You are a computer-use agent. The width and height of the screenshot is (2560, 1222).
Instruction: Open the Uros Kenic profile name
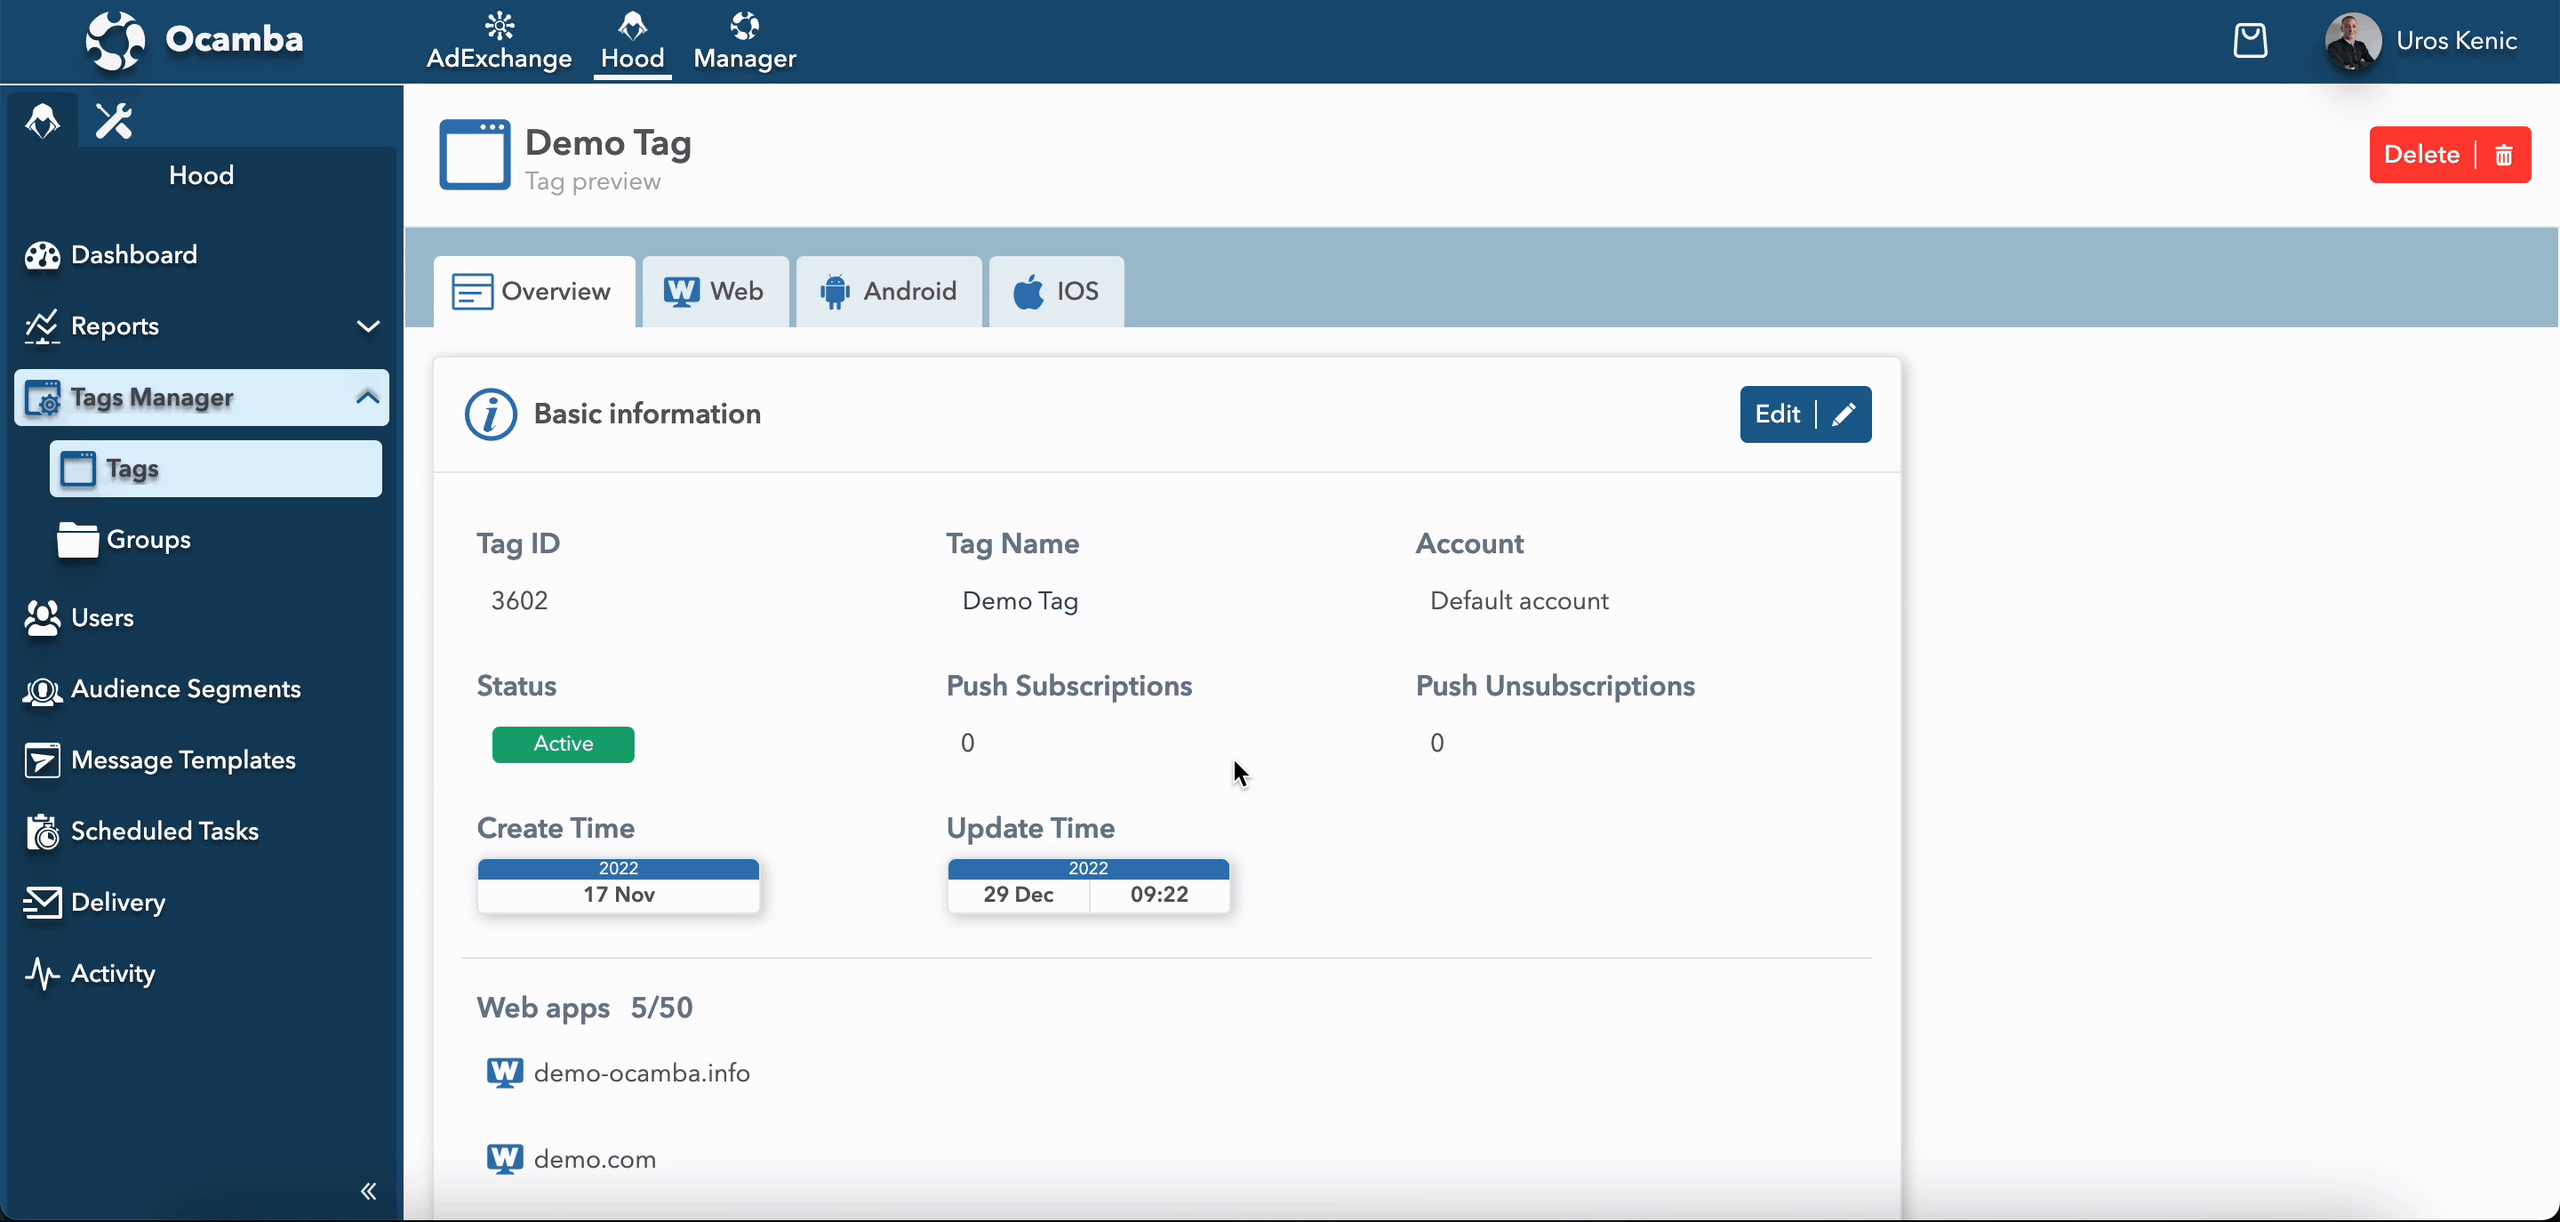click(x=2456, y=41)
